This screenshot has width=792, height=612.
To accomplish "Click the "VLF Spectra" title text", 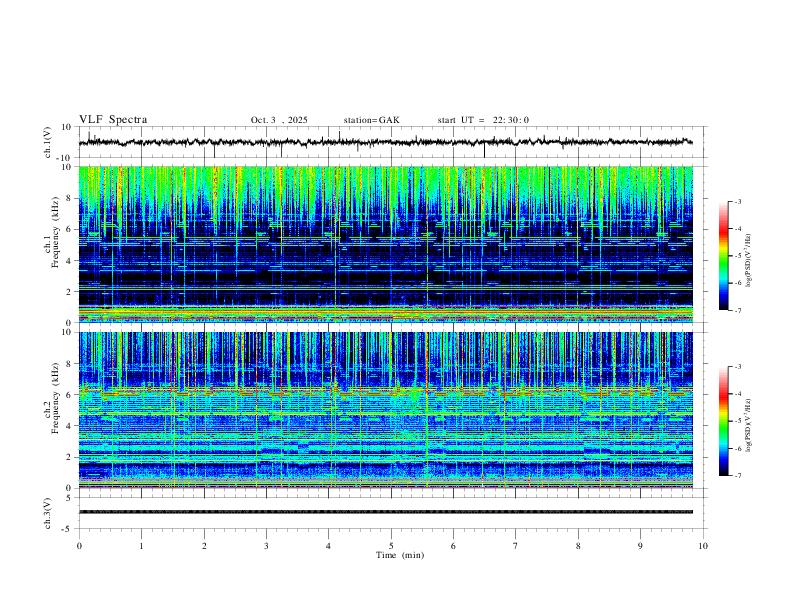I will (113, 120).
